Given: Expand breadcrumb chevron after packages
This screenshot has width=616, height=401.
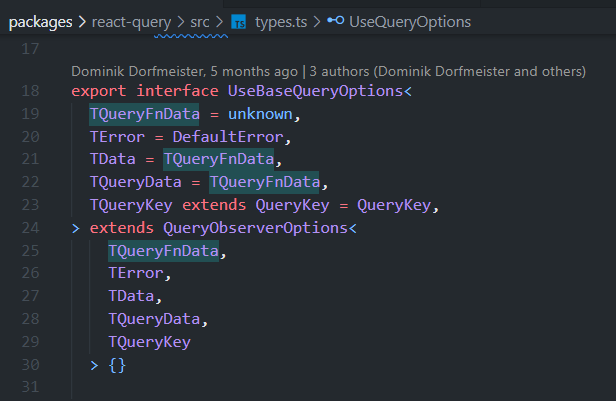Looking at the screenshot, I should click(x=82, y=22).
